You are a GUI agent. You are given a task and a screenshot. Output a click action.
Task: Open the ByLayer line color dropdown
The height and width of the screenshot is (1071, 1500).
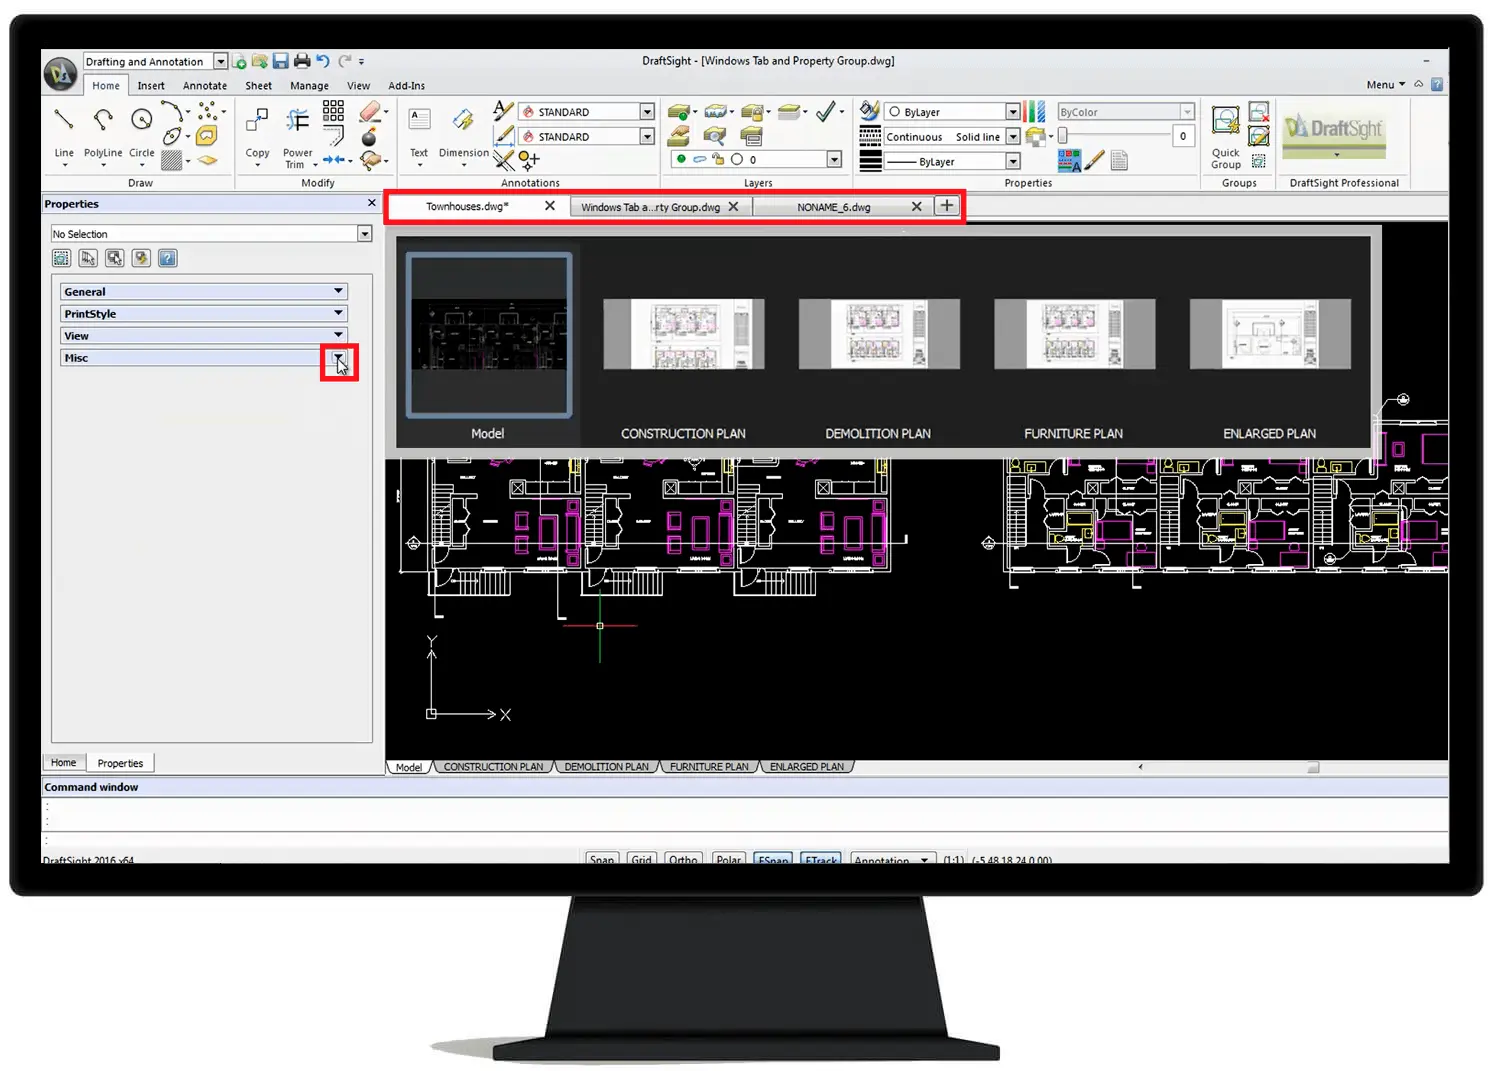click(1013, 112)
